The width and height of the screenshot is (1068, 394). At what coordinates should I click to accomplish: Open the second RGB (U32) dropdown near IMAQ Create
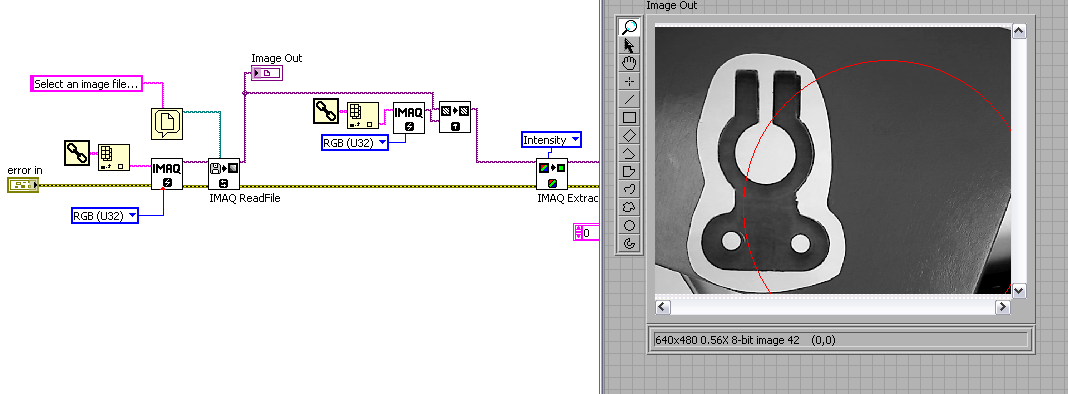click(x=355, y=142)
